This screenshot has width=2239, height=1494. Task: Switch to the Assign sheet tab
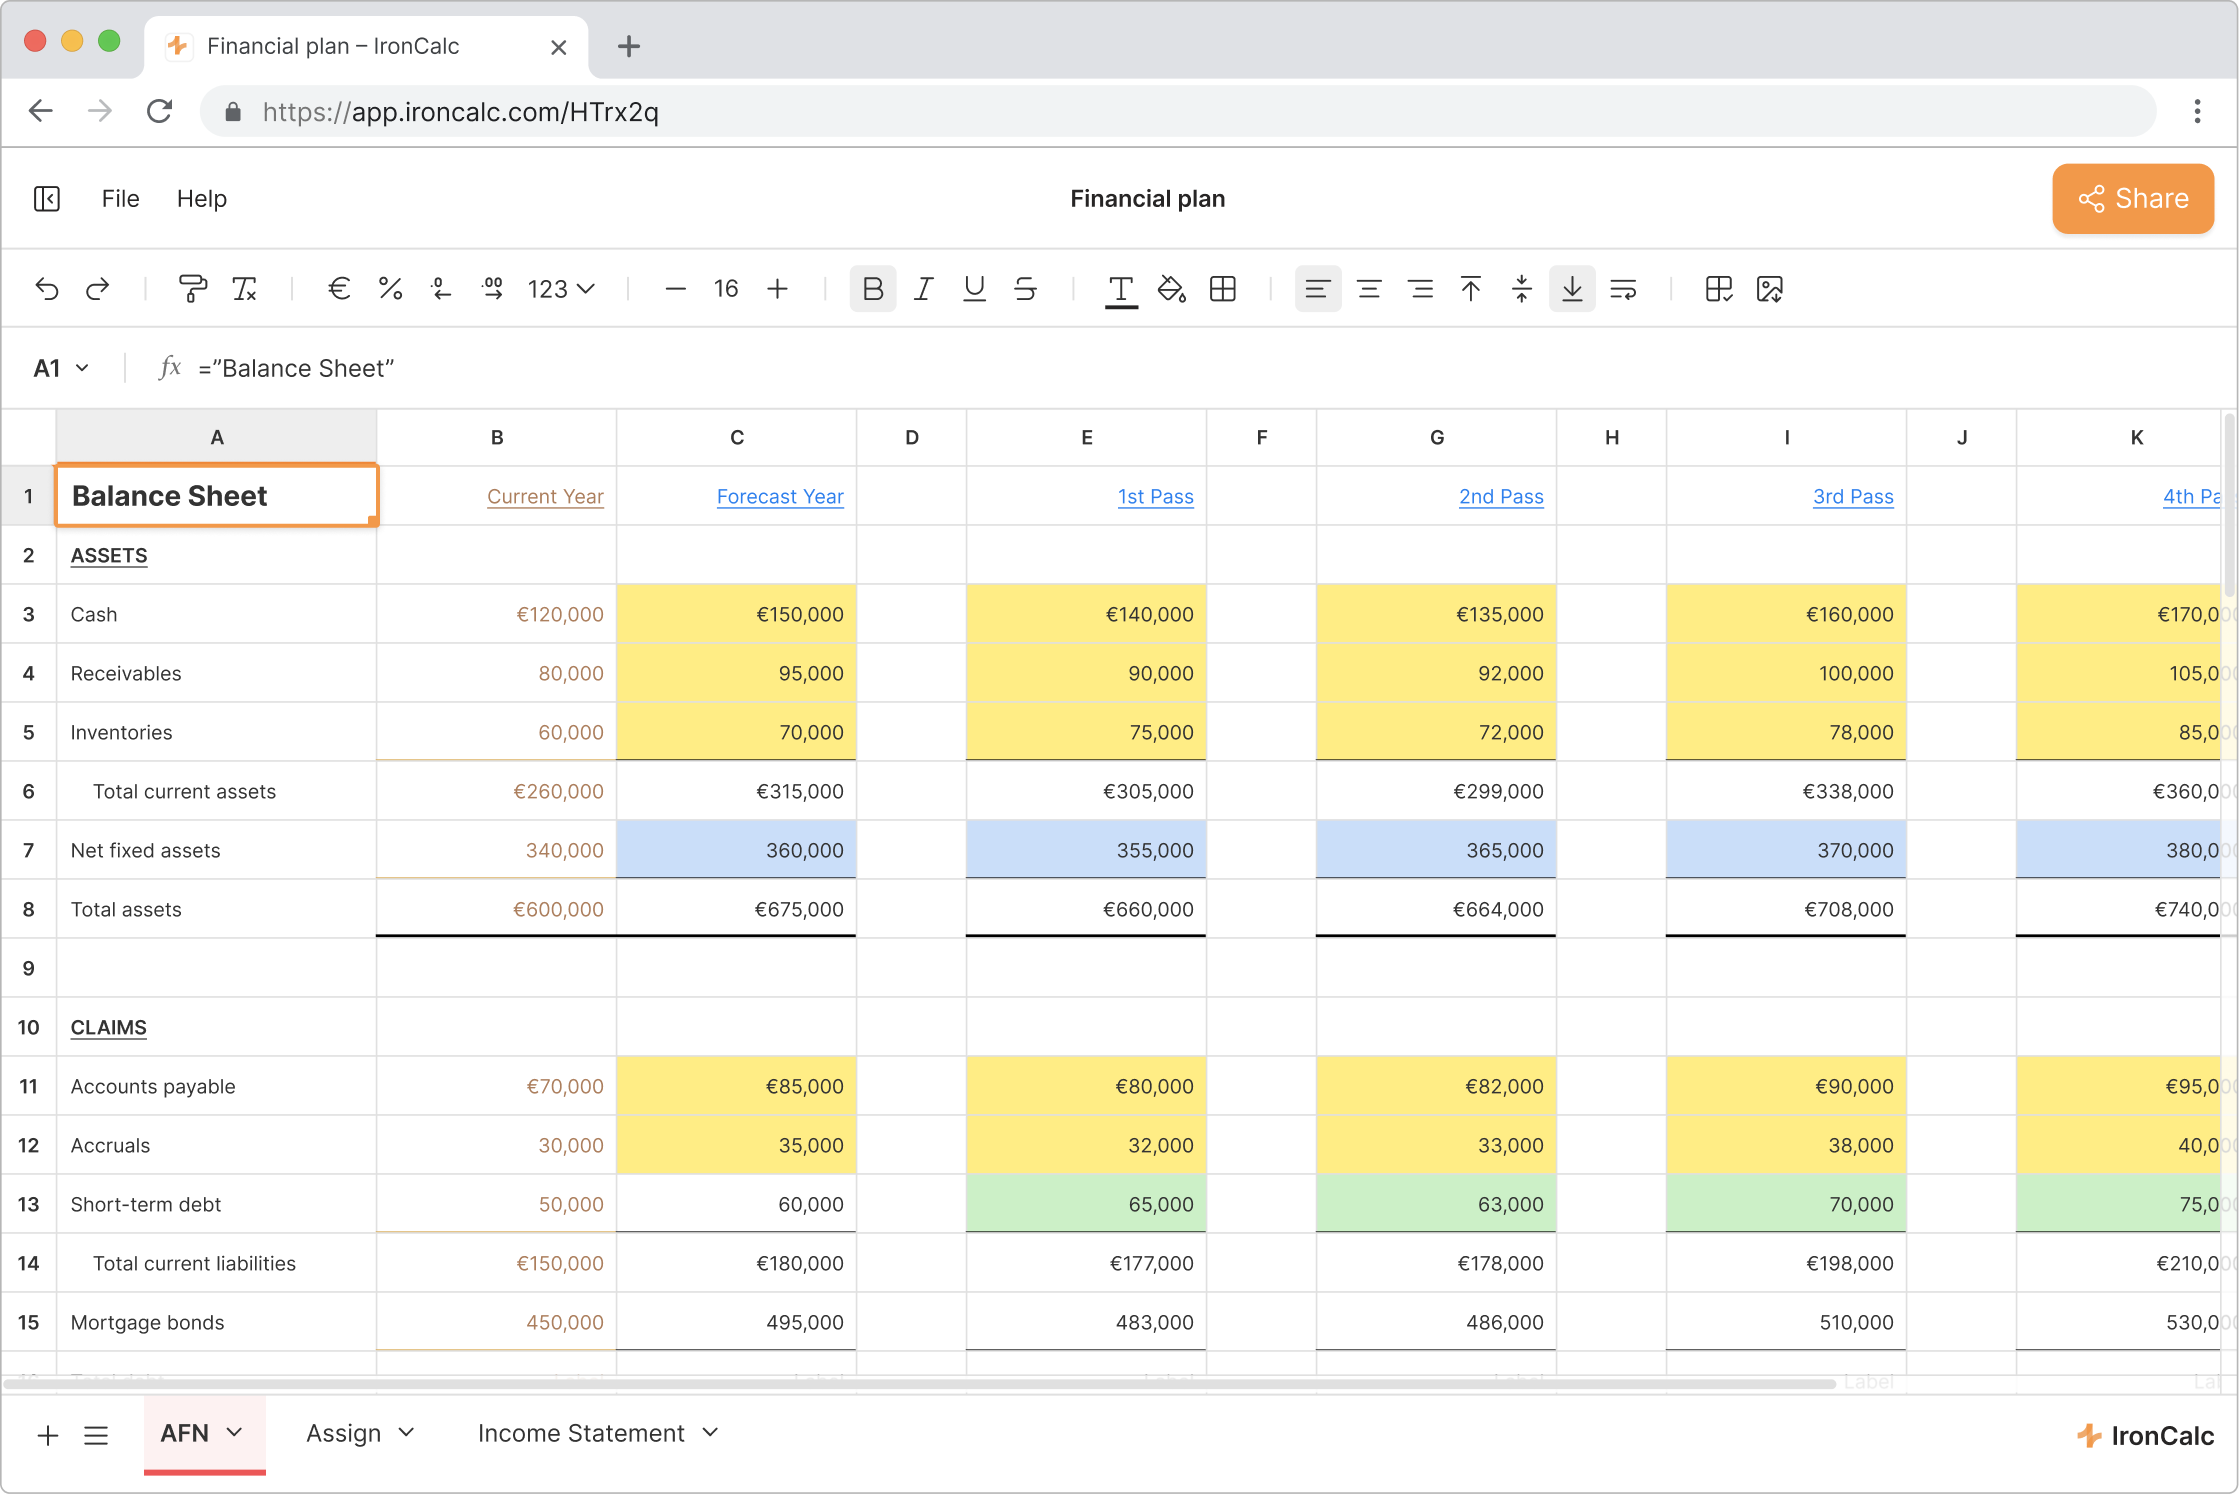(343, 1433)
